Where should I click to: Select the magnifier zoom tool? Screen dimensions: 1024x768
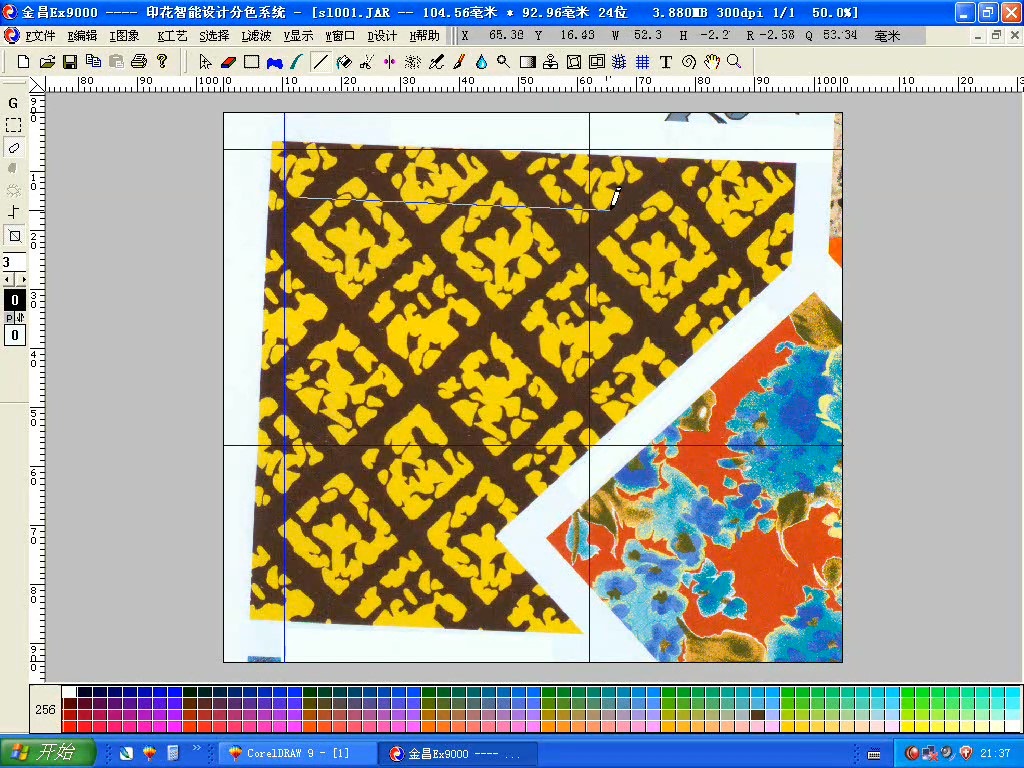(734, 62)
